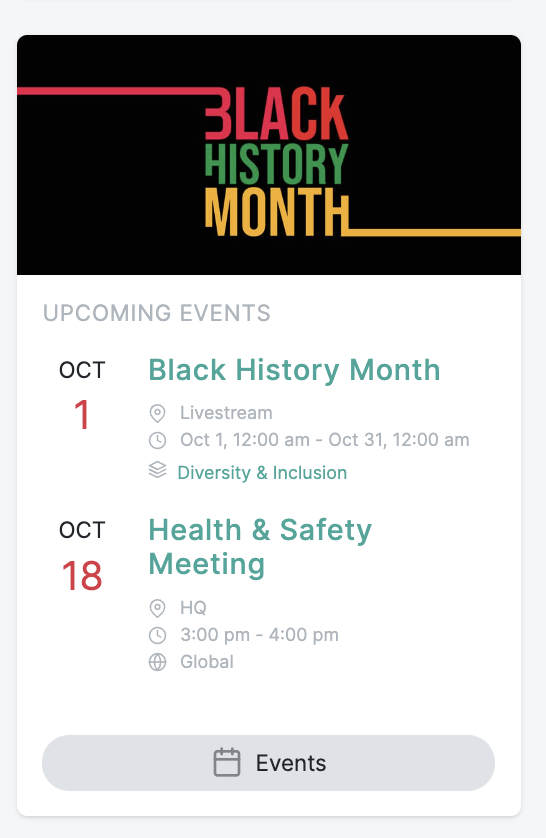Click the Oct 1 to Oct 31 date range
Image resolution: width=546 pixels, height=838 pixels.
pos(325,440)
